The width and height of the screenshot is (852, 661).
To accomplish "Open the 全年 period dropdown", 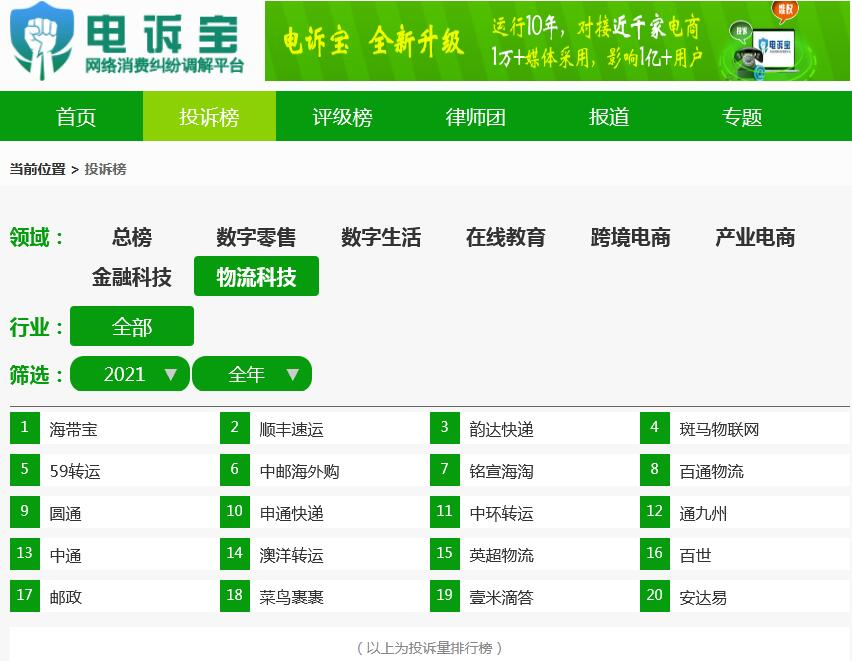I will (252, 373).
